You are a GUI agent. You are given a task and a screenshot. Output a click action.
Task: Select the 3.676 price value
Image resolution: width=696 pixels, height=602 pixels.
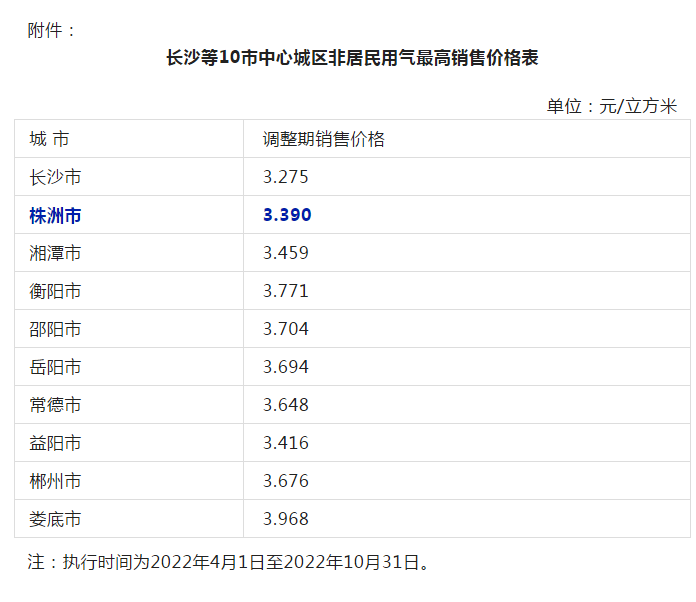coord(286,481)
